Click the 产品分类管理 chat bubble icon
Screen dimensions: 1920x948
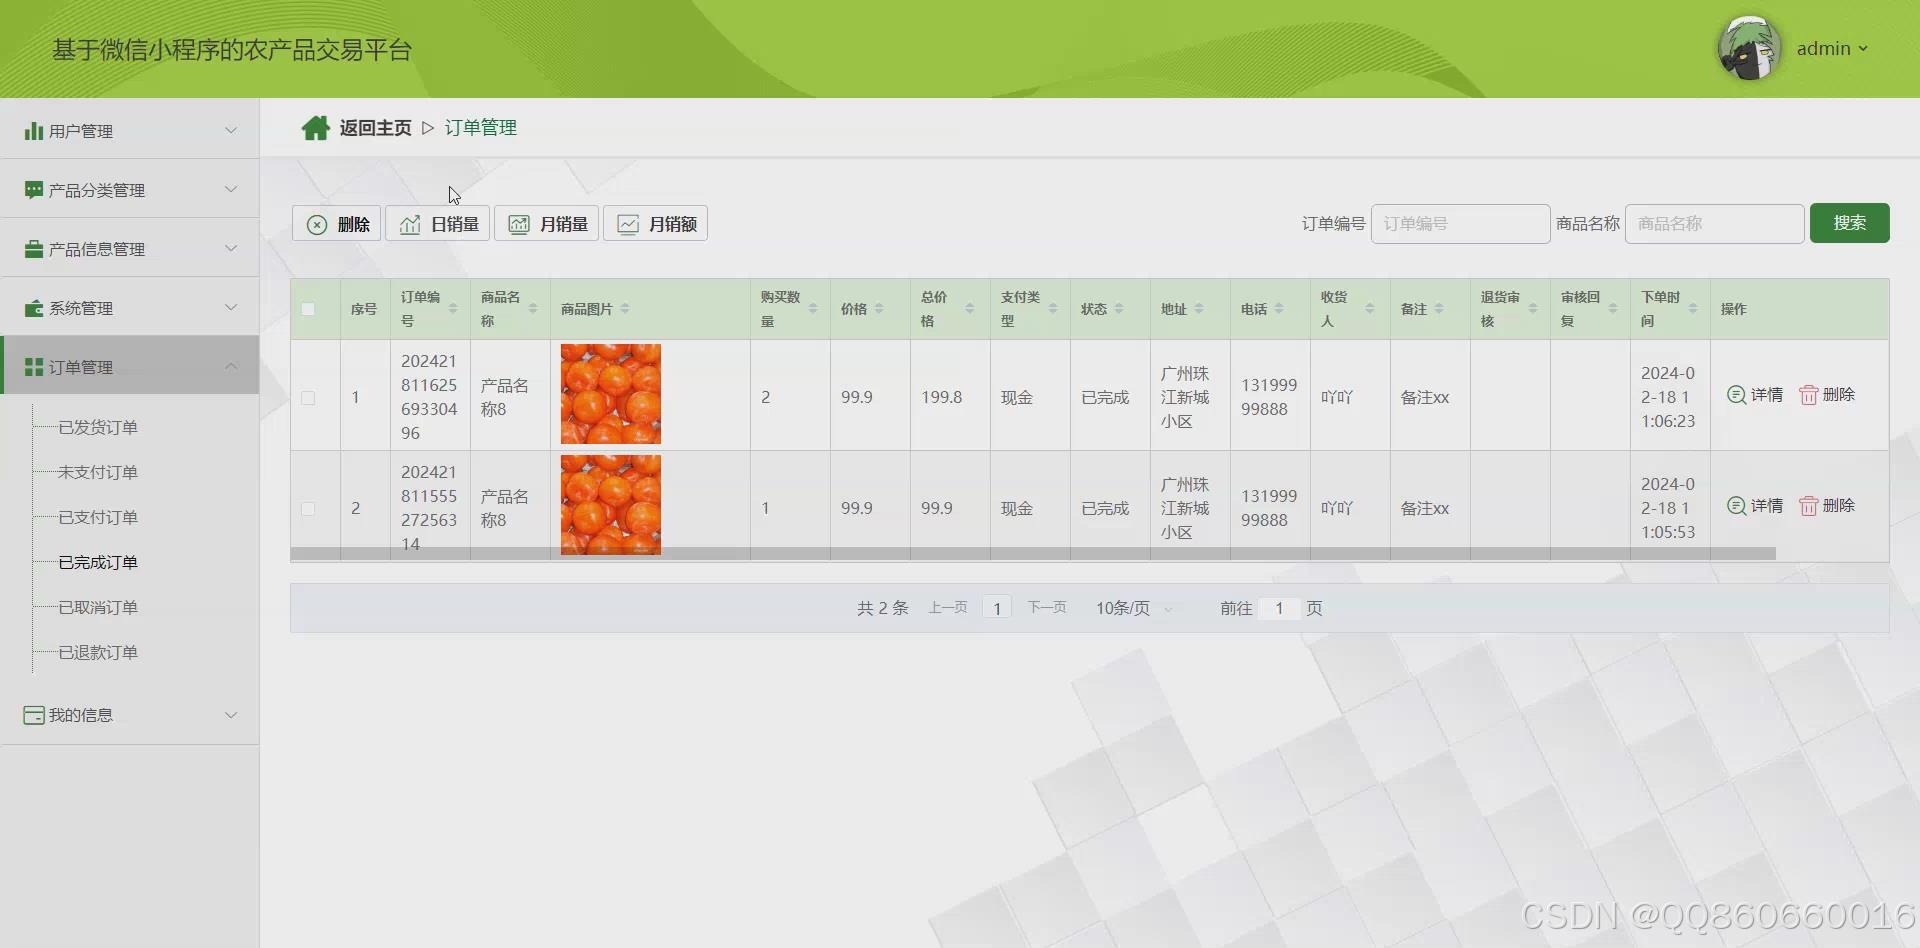(x=34, y=190)
